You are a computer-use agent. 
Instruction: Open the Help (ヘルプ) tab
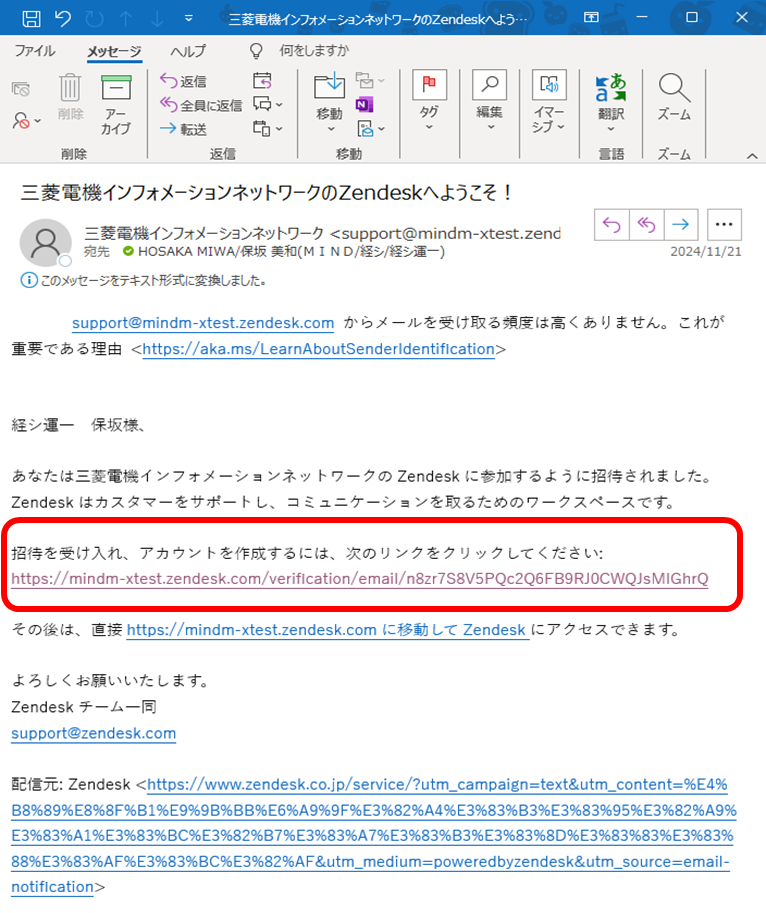click(x=188, y=51)
